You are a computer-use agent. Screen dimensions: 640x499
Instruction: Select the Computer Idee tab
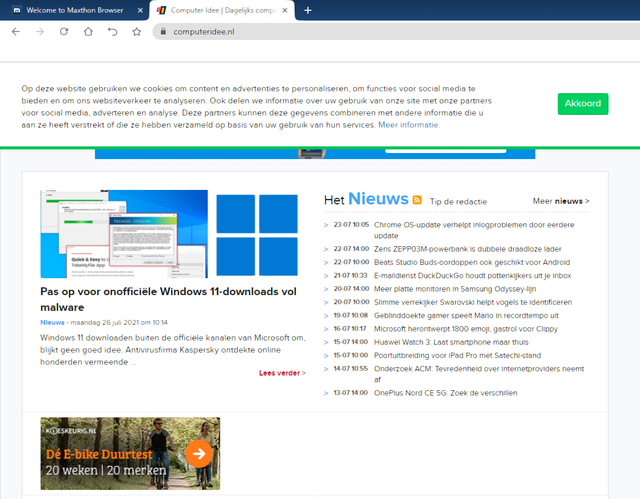coord(224,10)
